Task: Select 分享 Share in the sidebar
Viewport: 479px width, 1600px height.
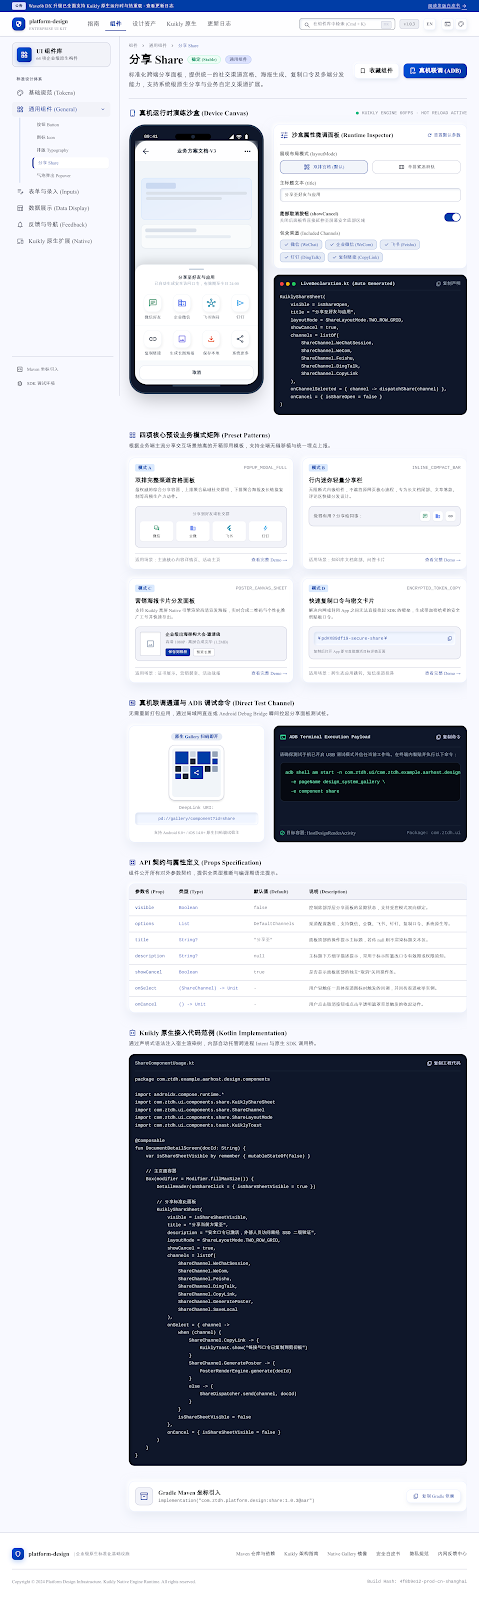Action: point(70,162)
